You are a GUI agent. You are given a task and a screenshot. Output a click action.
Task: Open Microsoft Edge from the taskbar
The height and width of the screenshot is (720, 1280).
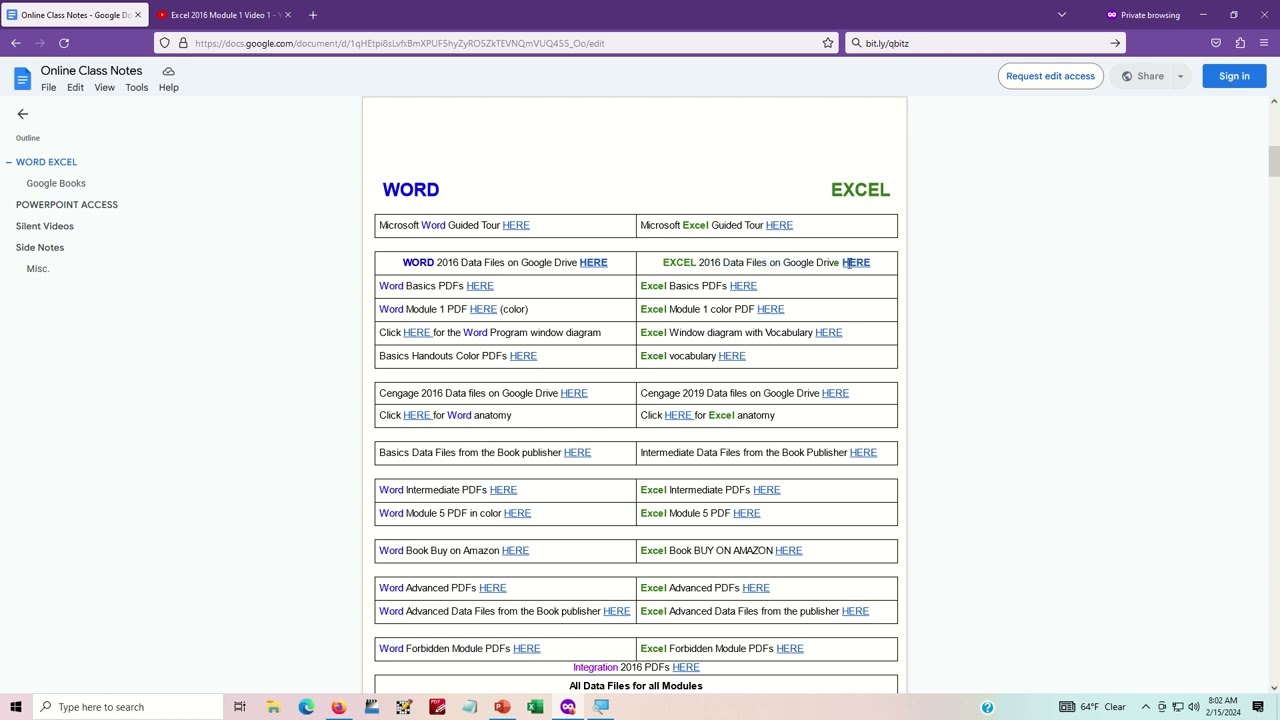[x=306, y=707]
